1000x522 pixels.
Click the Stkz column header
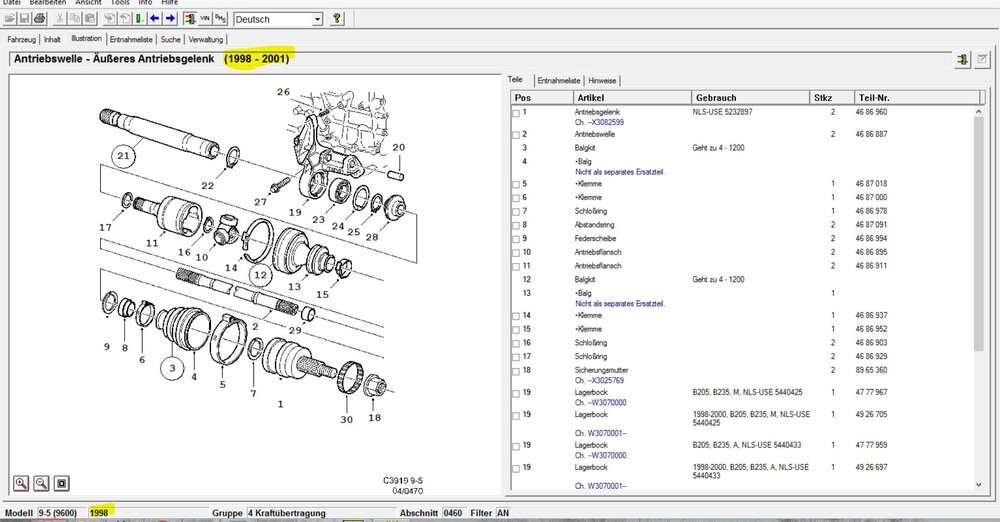832,98
